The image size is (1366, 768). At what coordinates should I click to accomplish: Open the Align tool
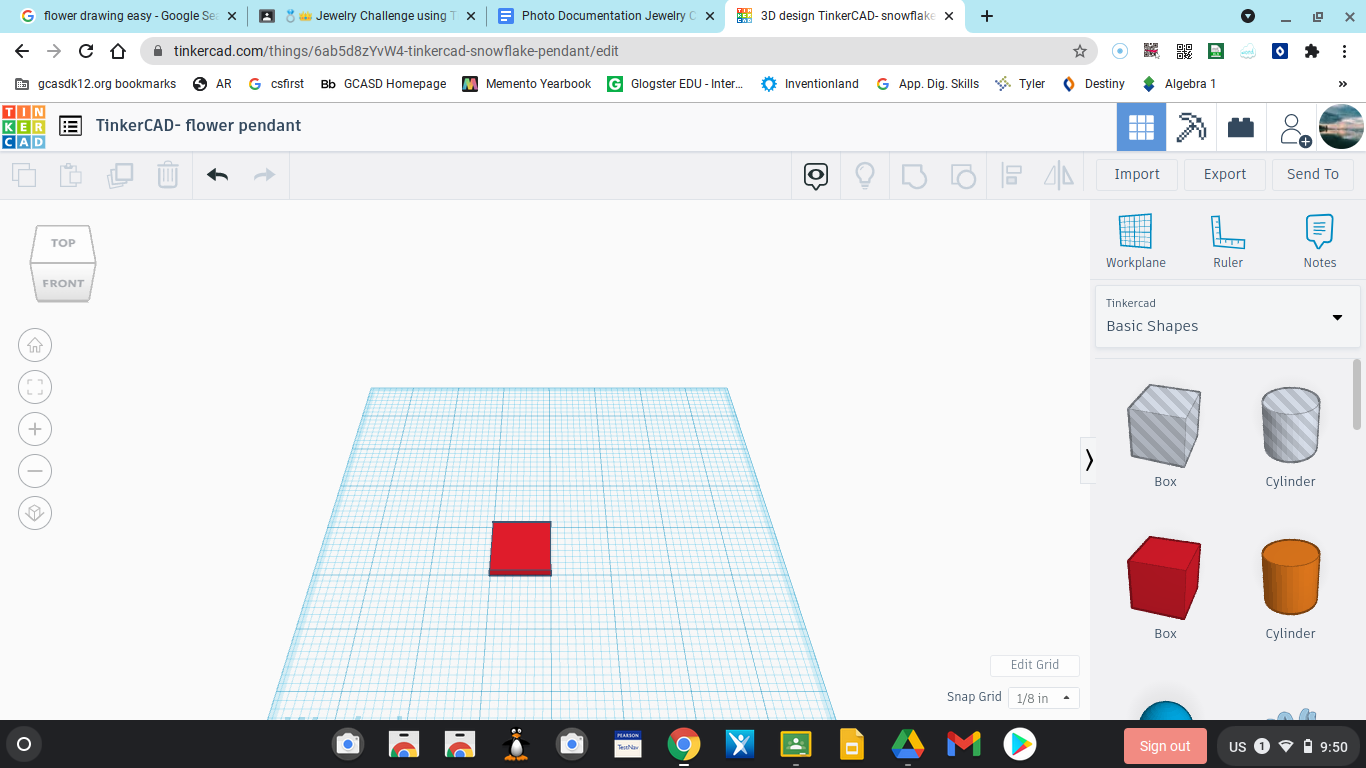(x=1011, y=174)
